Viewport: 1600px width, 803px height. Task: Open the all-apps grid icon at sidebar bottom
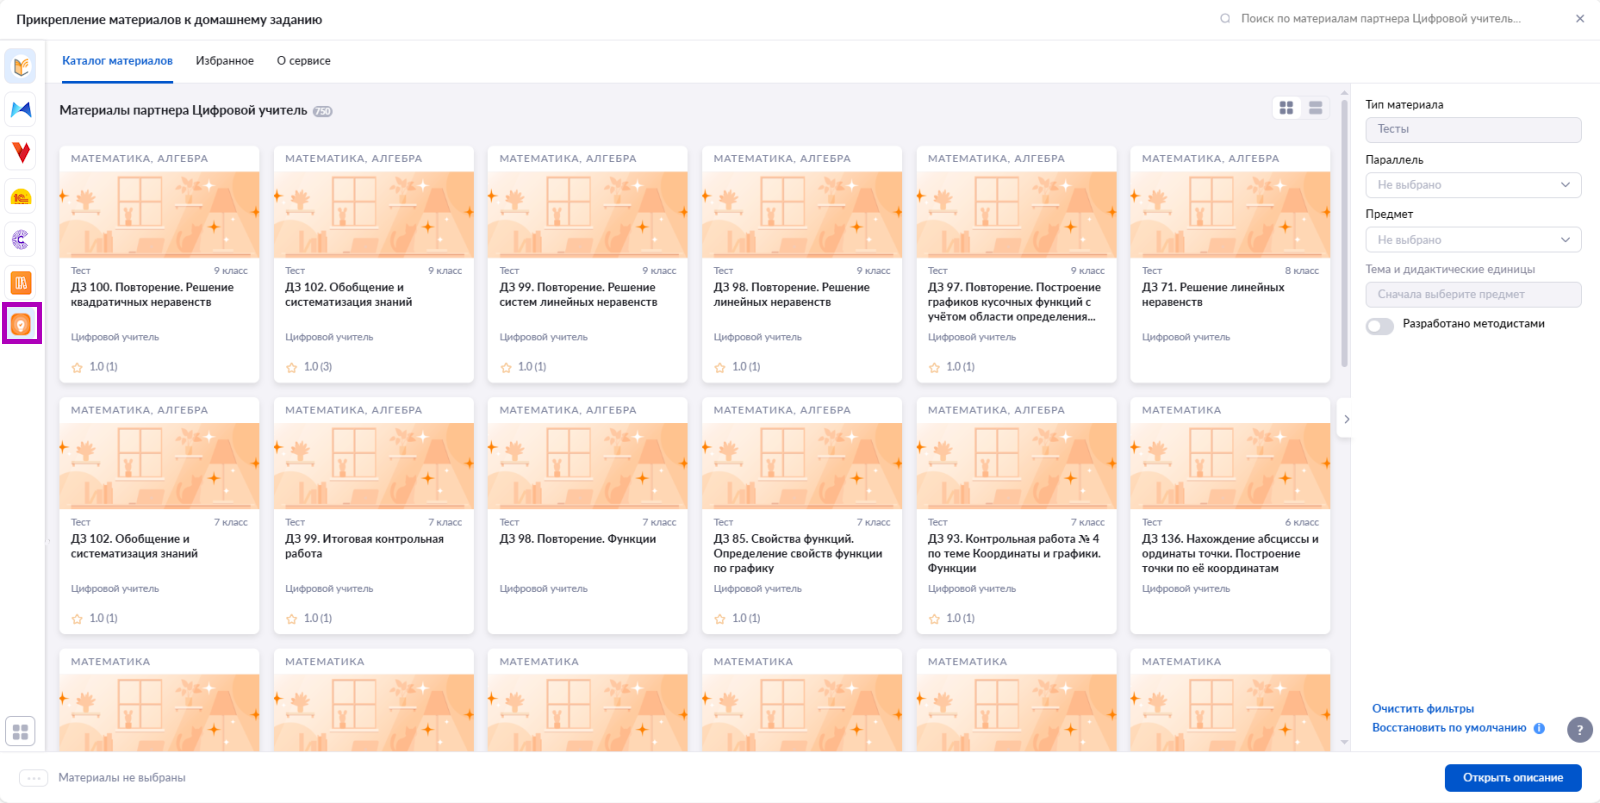[x=21, y=731]
